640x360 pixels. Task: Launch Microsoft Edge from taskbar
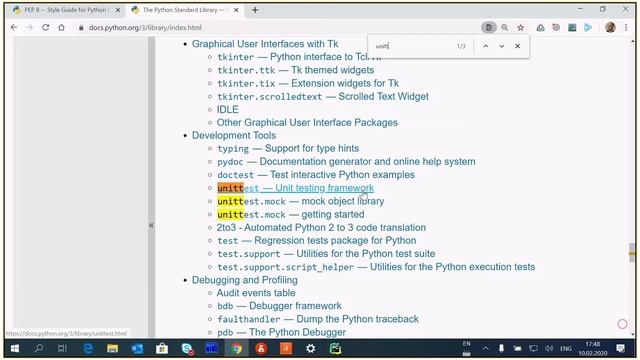88,349
